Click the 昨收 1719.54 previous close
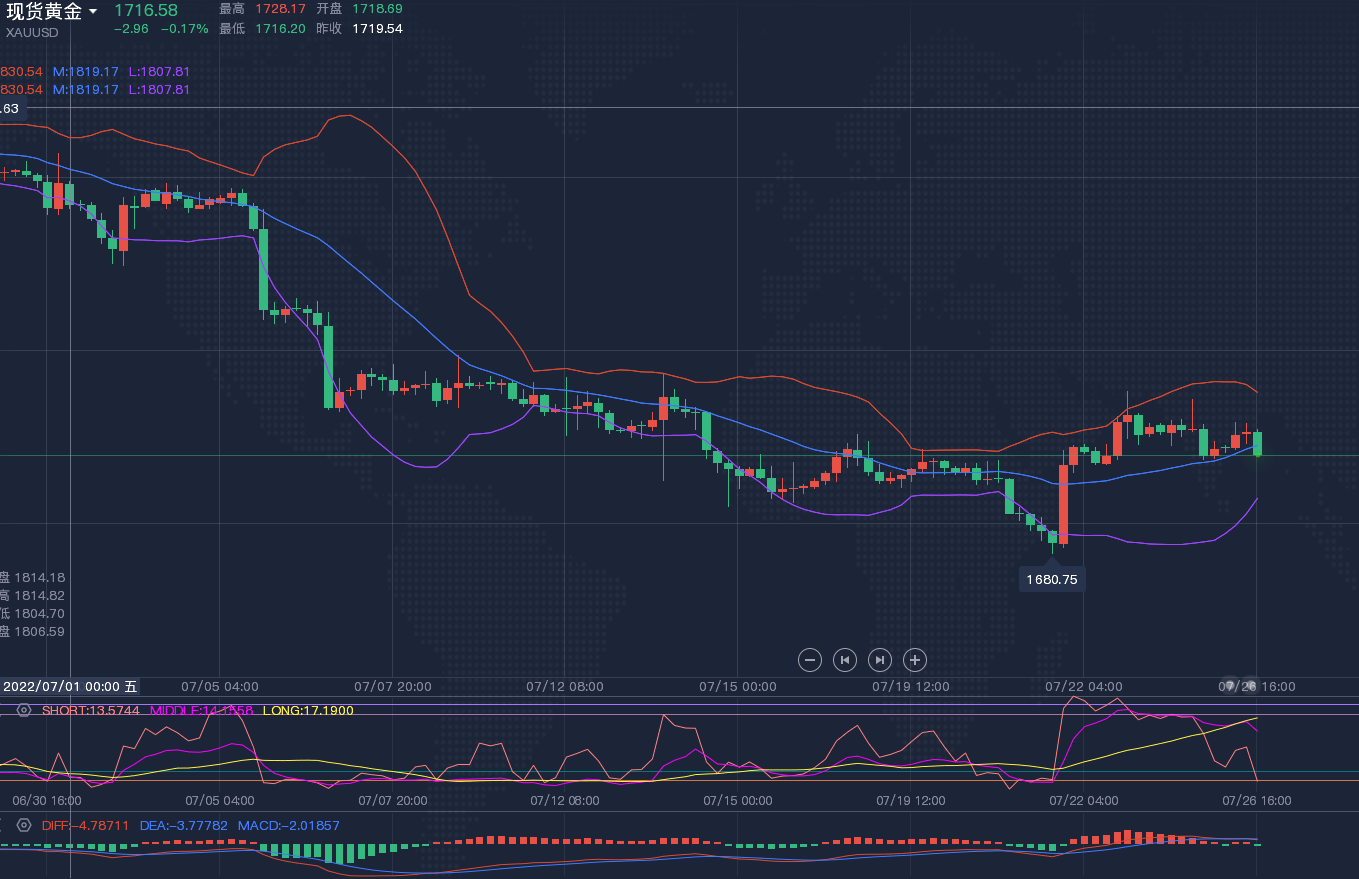 pyautogui.click(x=377, y=28)
